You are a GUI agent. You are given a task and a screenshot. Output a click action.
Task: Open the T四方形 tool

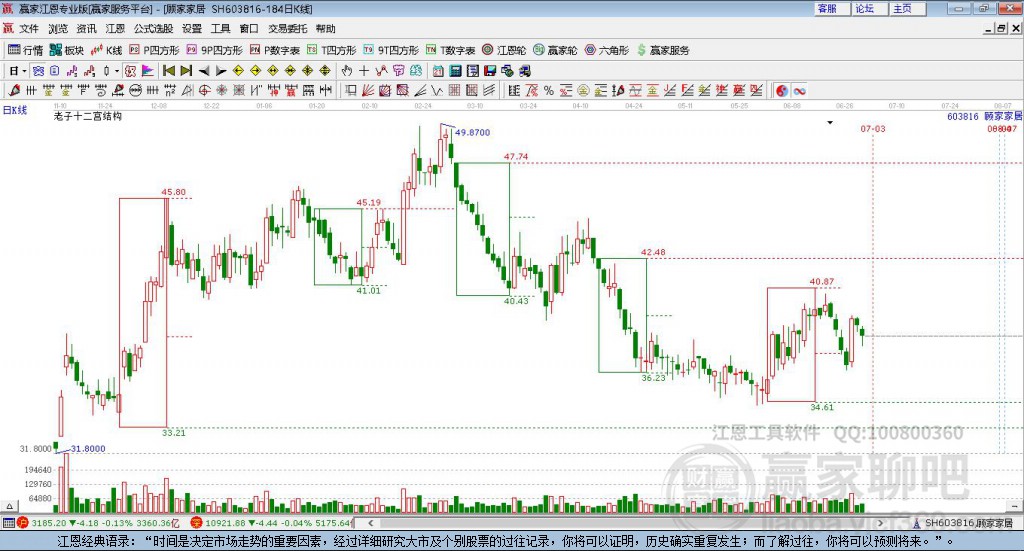(332, 50)
